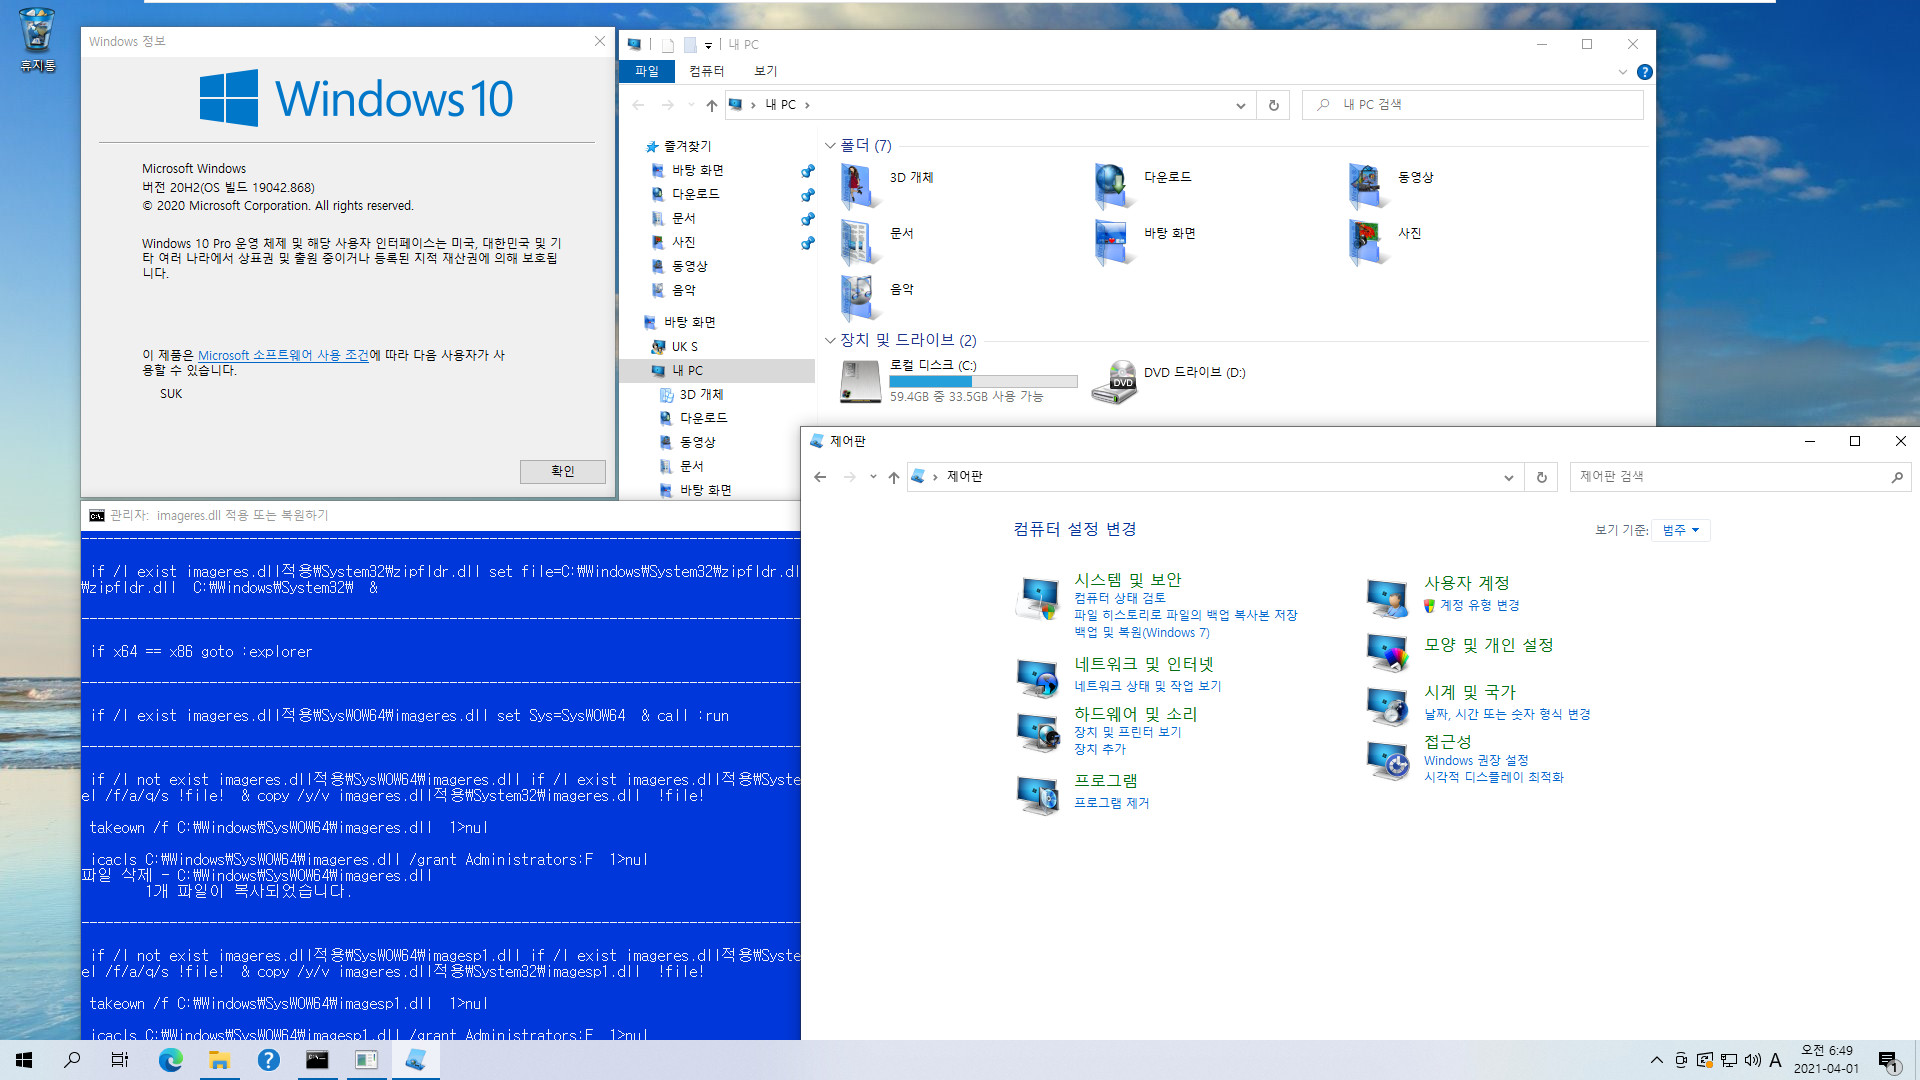Open the 사진 folder icon in the folder list

pyautogui.click(x=1367, y=241)
